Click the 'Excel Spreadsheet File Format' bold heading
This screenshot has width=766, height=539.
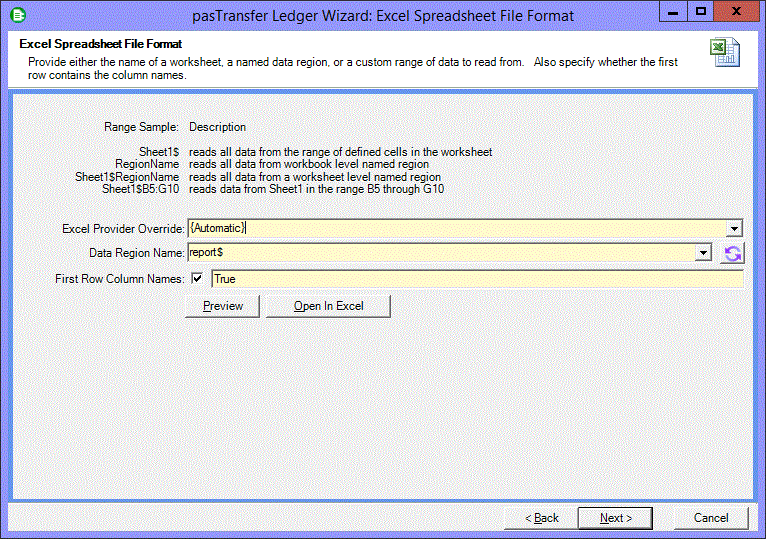point(101,44)
